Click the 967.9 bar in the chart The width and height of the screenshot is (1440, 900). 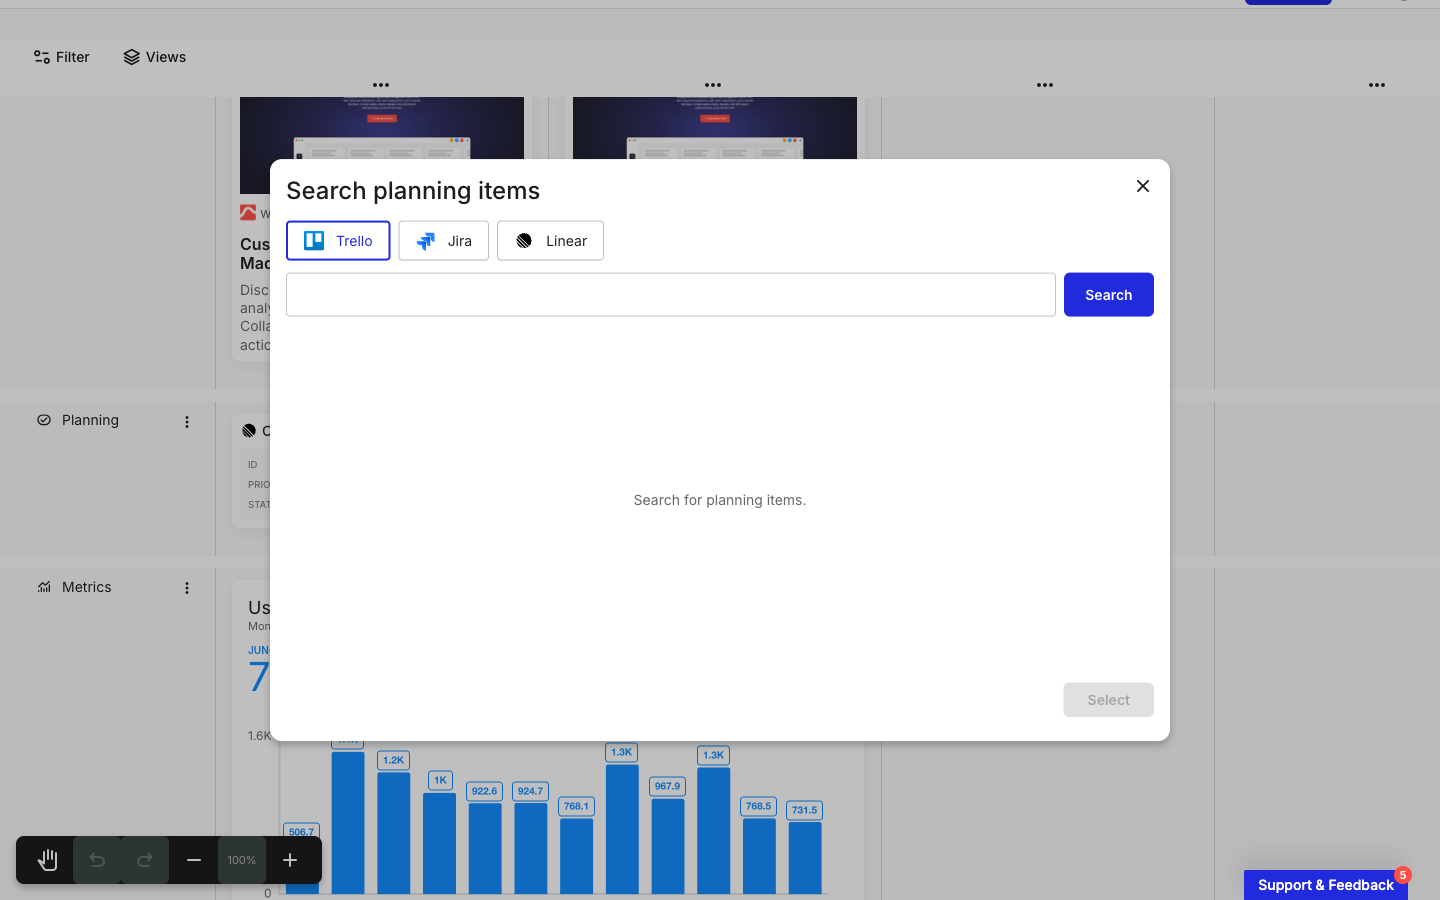point(668,846)
